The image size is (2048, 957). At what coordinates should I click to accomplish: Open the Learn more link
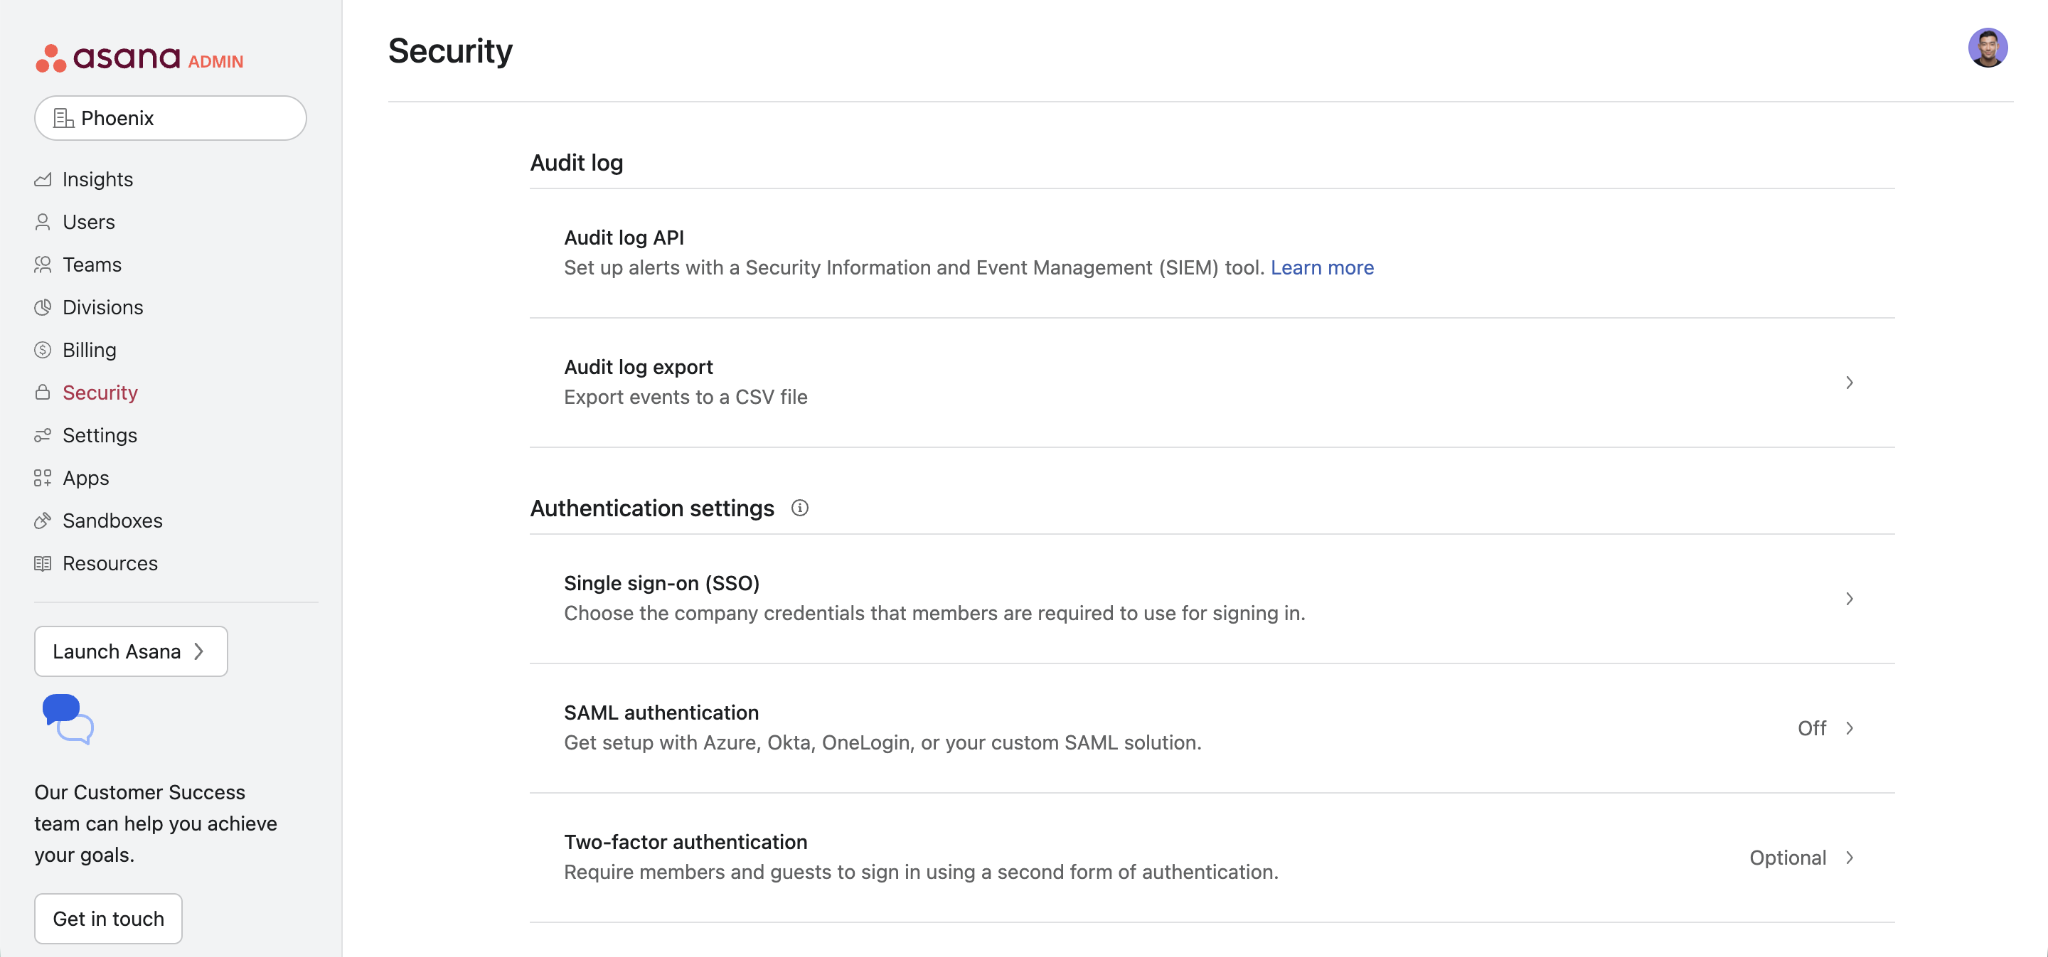1322,268
